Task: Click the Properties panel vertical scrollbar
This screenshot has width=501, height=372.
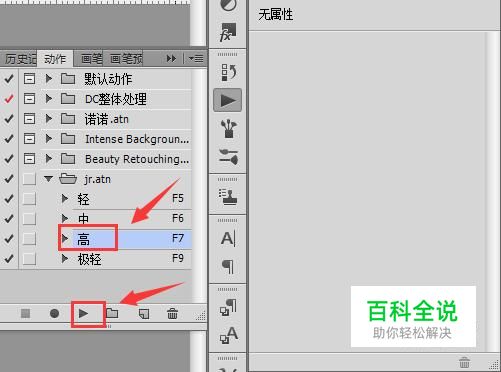Action: [493, 192]
